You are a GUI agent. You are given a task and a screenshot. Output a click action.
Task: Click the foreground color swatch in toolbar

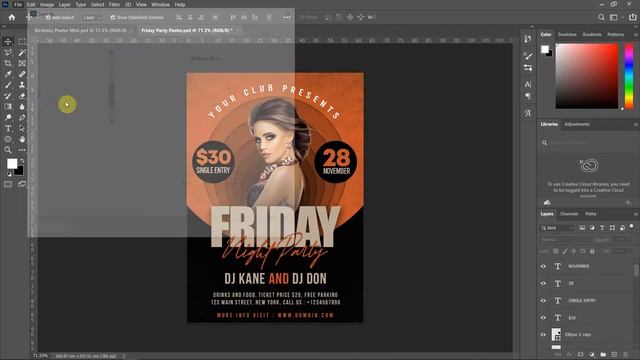[x=12, y=164]
